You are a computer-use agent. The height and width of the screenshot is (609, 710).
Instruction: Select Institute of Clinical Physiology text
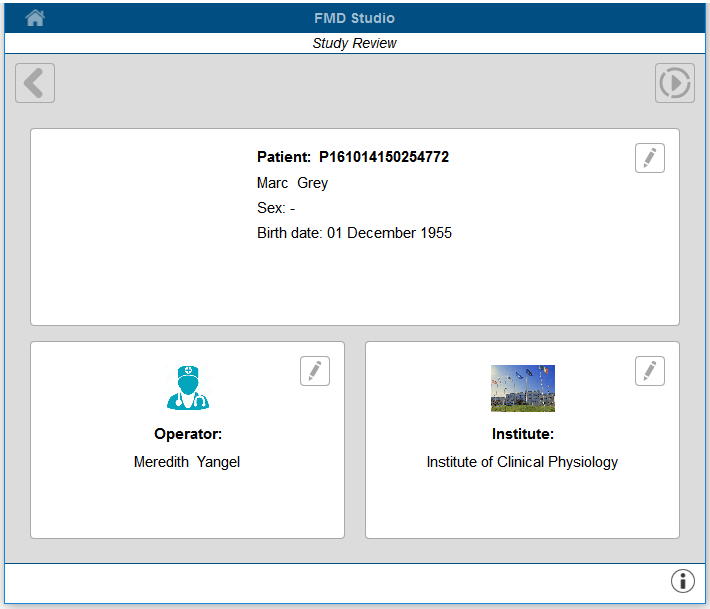tap(522, 462)
